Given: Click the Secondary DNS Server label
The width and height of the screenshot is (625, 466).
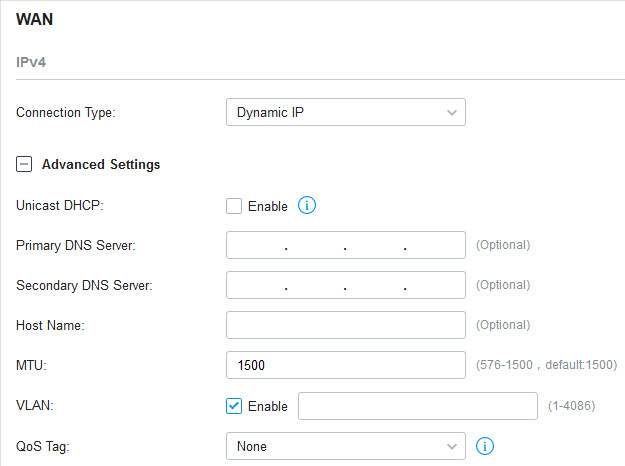Looking at the screenshot, I should click(x=84, y=285).
